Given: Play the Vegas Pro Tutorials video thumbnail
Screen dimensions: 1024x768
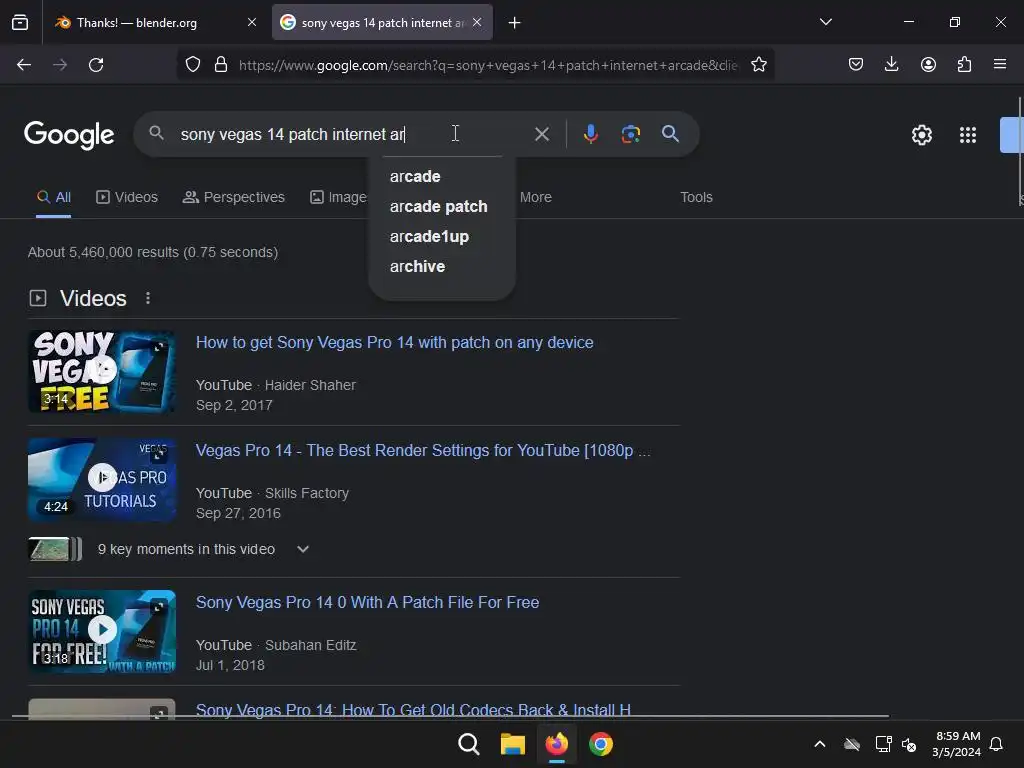Looking at the screenshot, I should 102,479.
